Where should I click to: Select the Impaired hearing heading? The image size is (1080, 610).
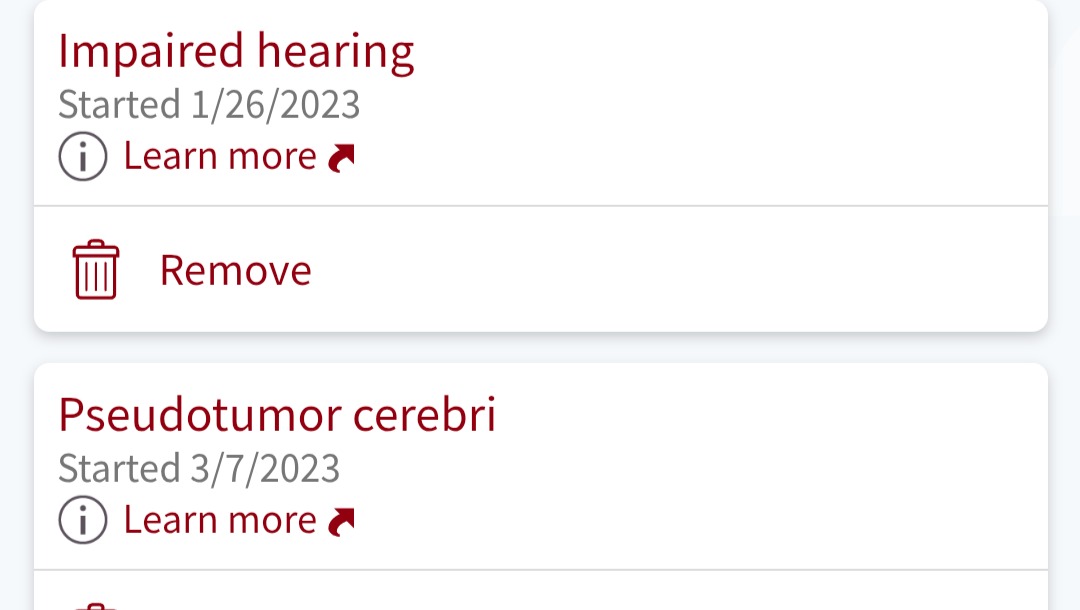236,52
